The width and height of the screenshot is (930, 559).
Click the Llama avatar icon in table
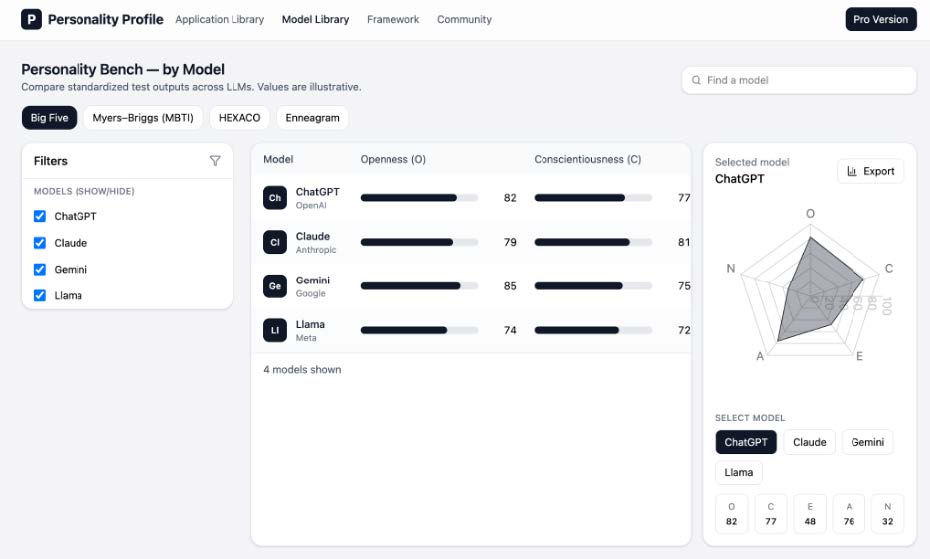click(x=275, y=330)
